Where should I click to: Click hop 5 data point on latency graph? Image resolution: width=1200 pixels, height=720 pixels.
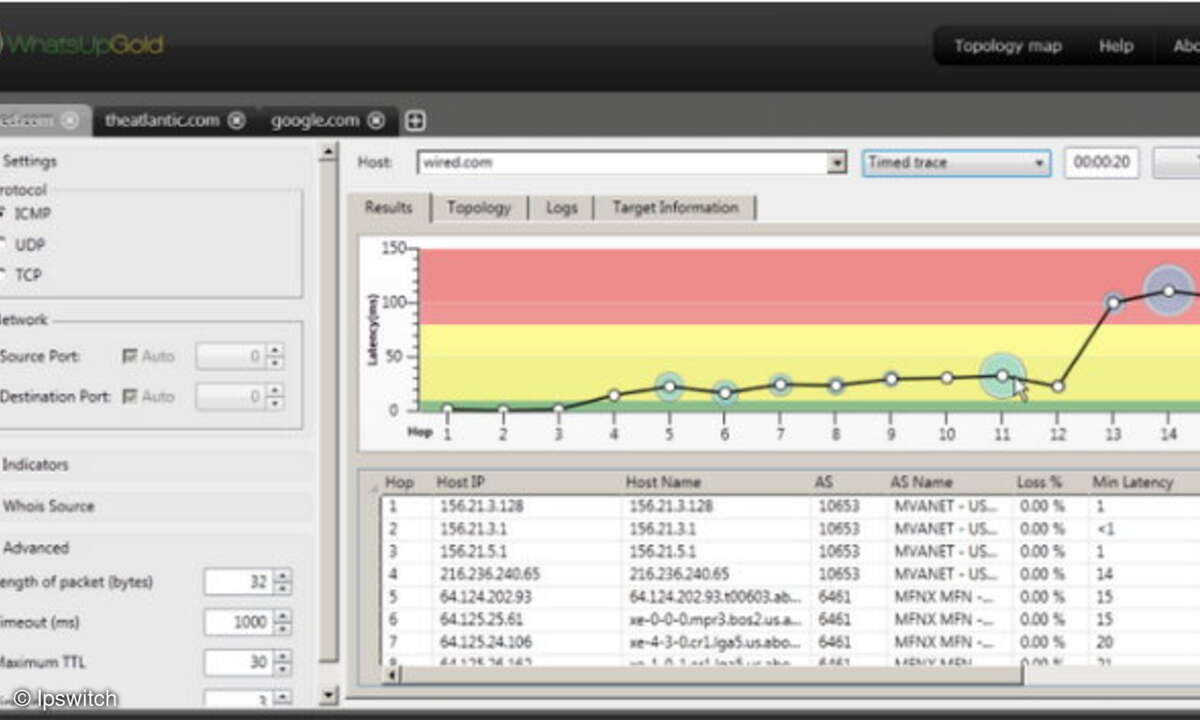pyautogui.click(x=670, y=386)
